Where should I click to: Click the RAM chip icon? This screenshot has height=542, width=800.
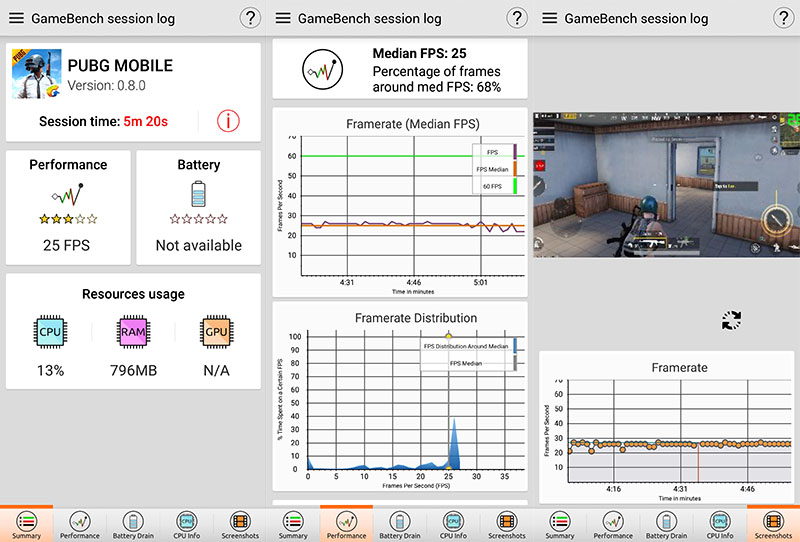tap(133, 332)
